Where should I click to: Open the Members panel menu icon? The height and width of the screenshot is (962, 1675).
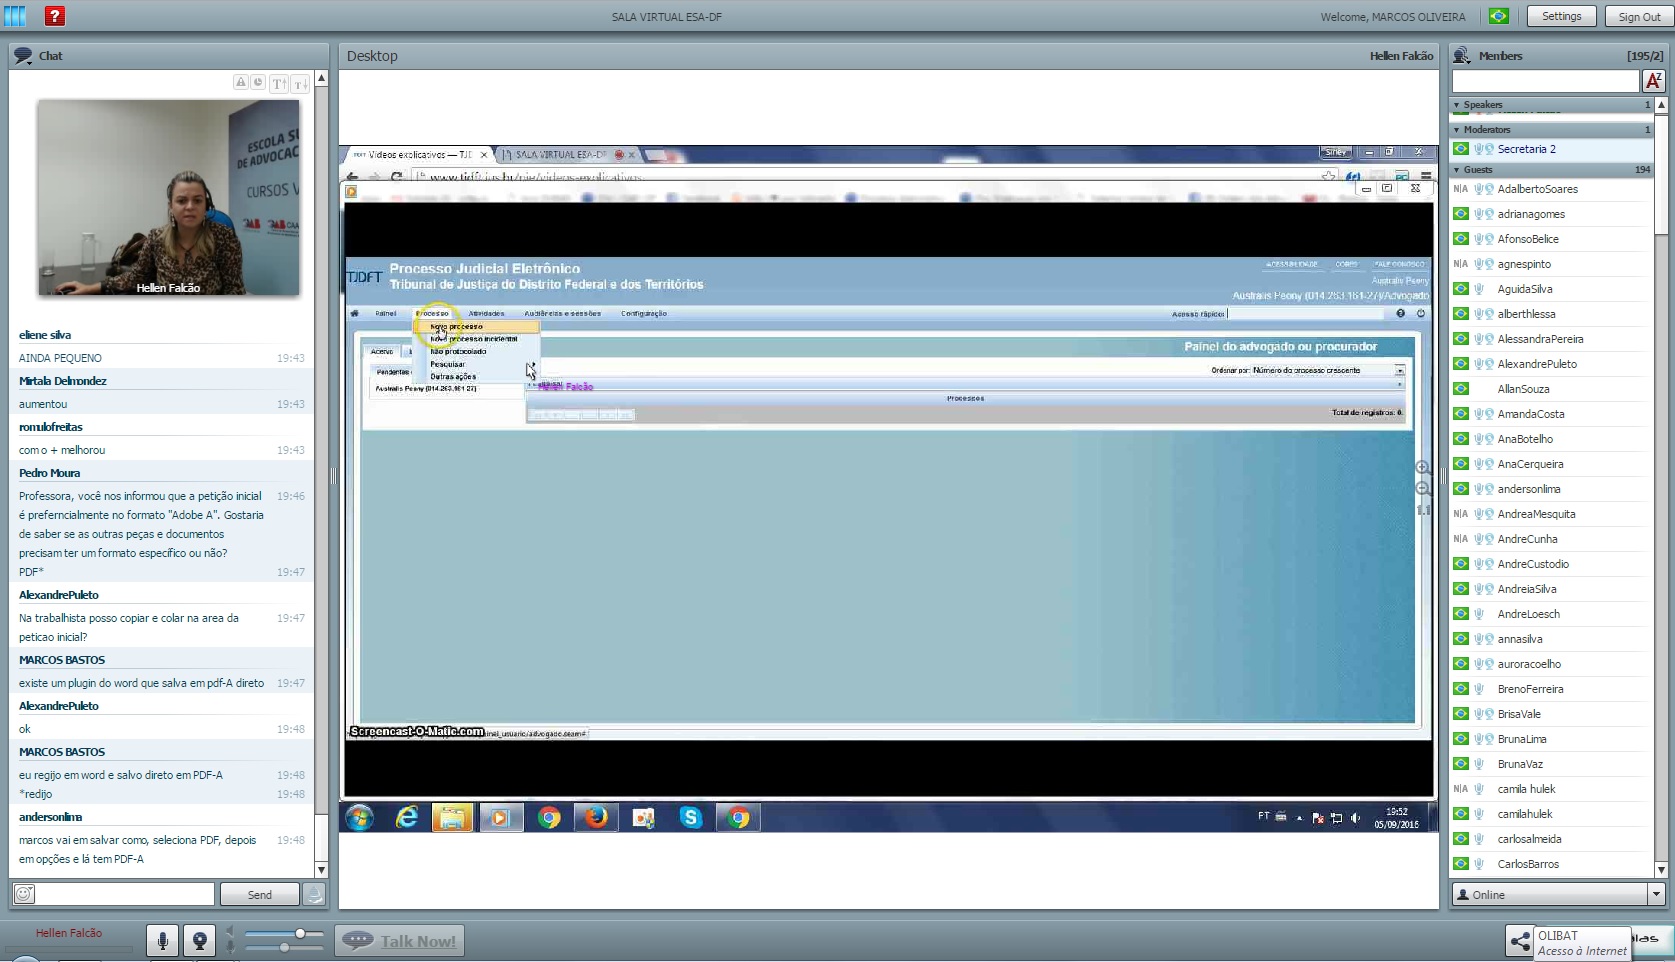(1461, 56)
